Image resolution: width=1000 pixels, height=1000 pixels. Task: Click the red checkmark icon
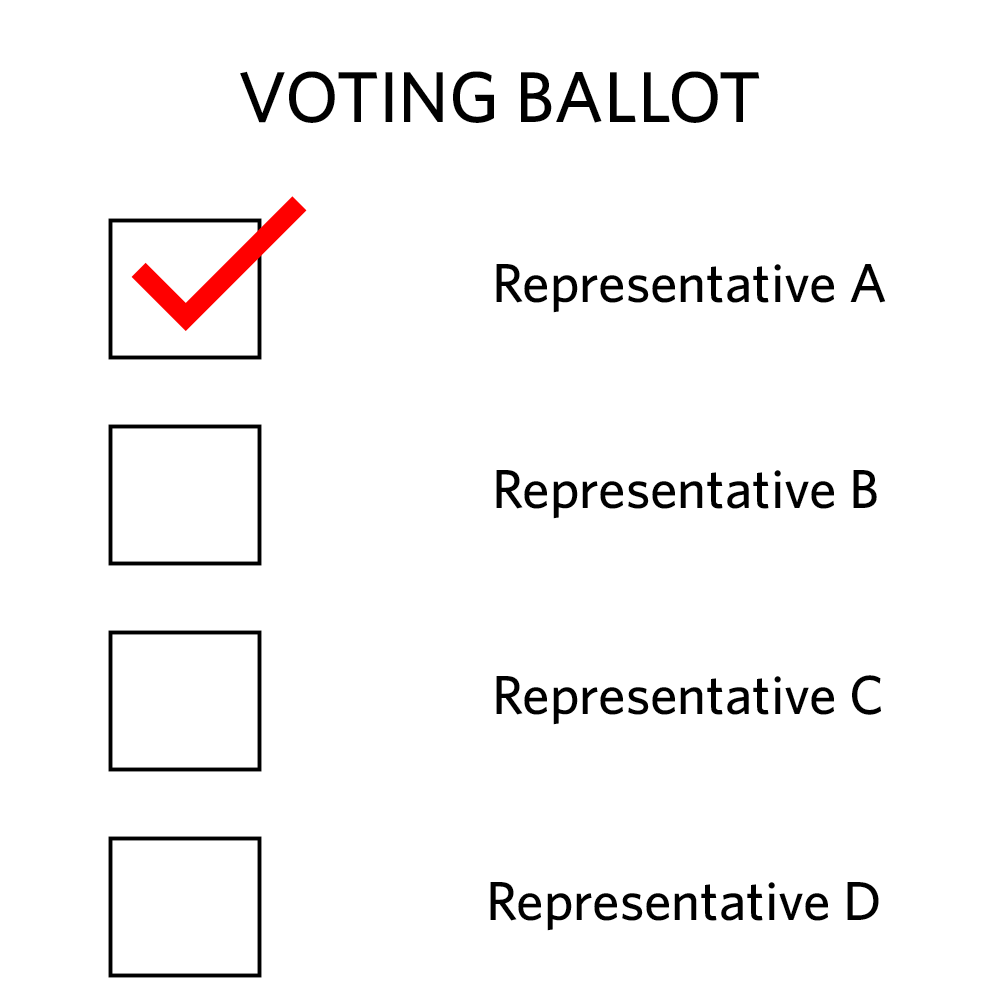[x=219, y=263]
